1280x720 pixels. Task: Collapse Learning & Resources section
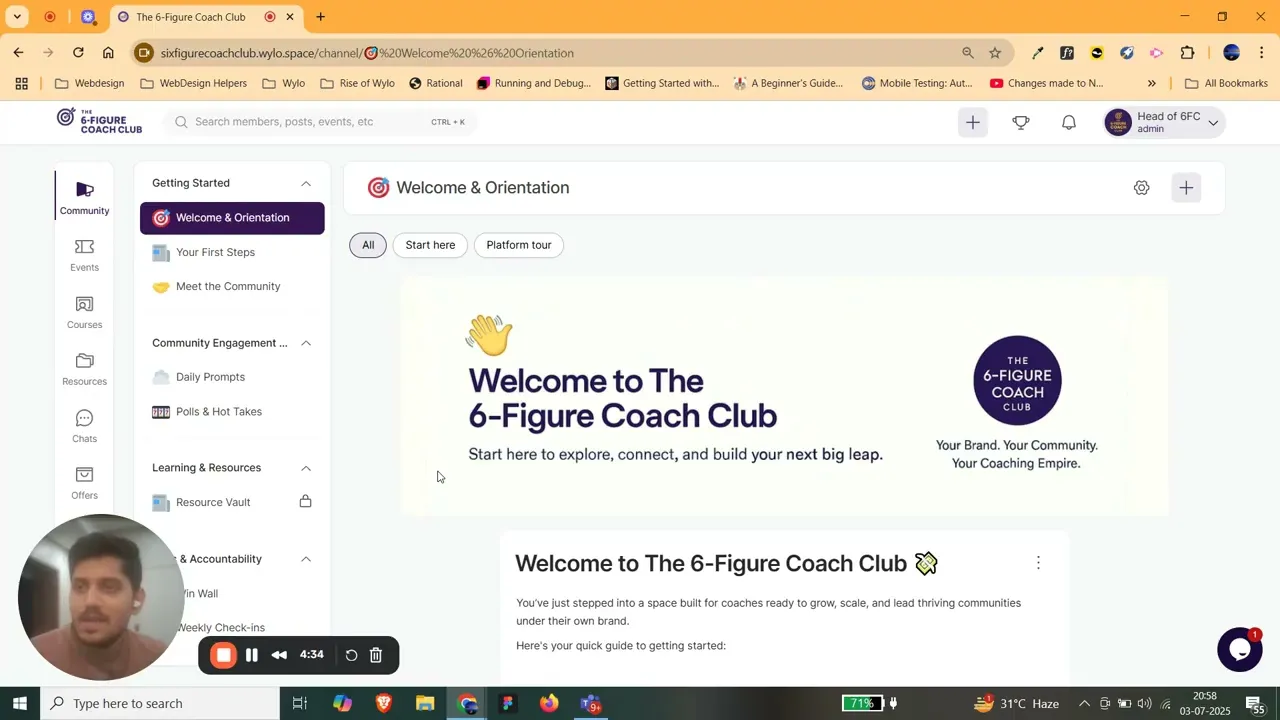pos(306,468)
